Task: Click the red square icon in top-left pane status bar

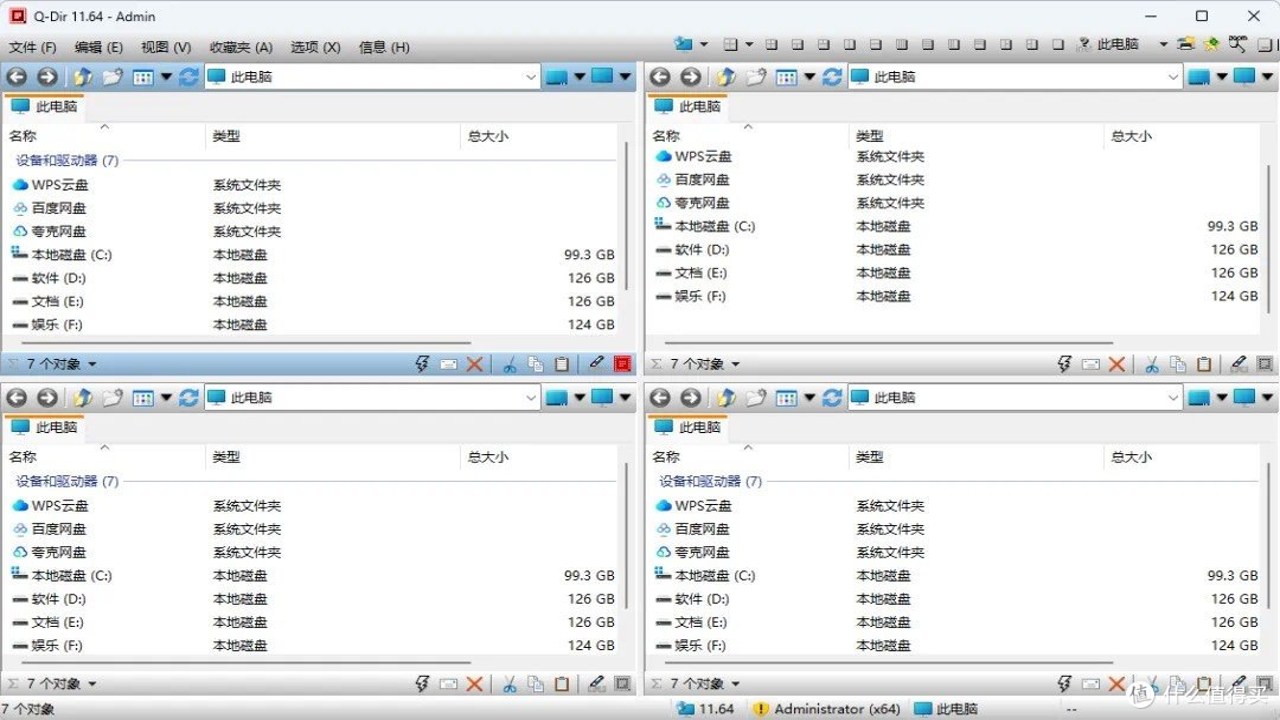Action: tap(623, 364)
